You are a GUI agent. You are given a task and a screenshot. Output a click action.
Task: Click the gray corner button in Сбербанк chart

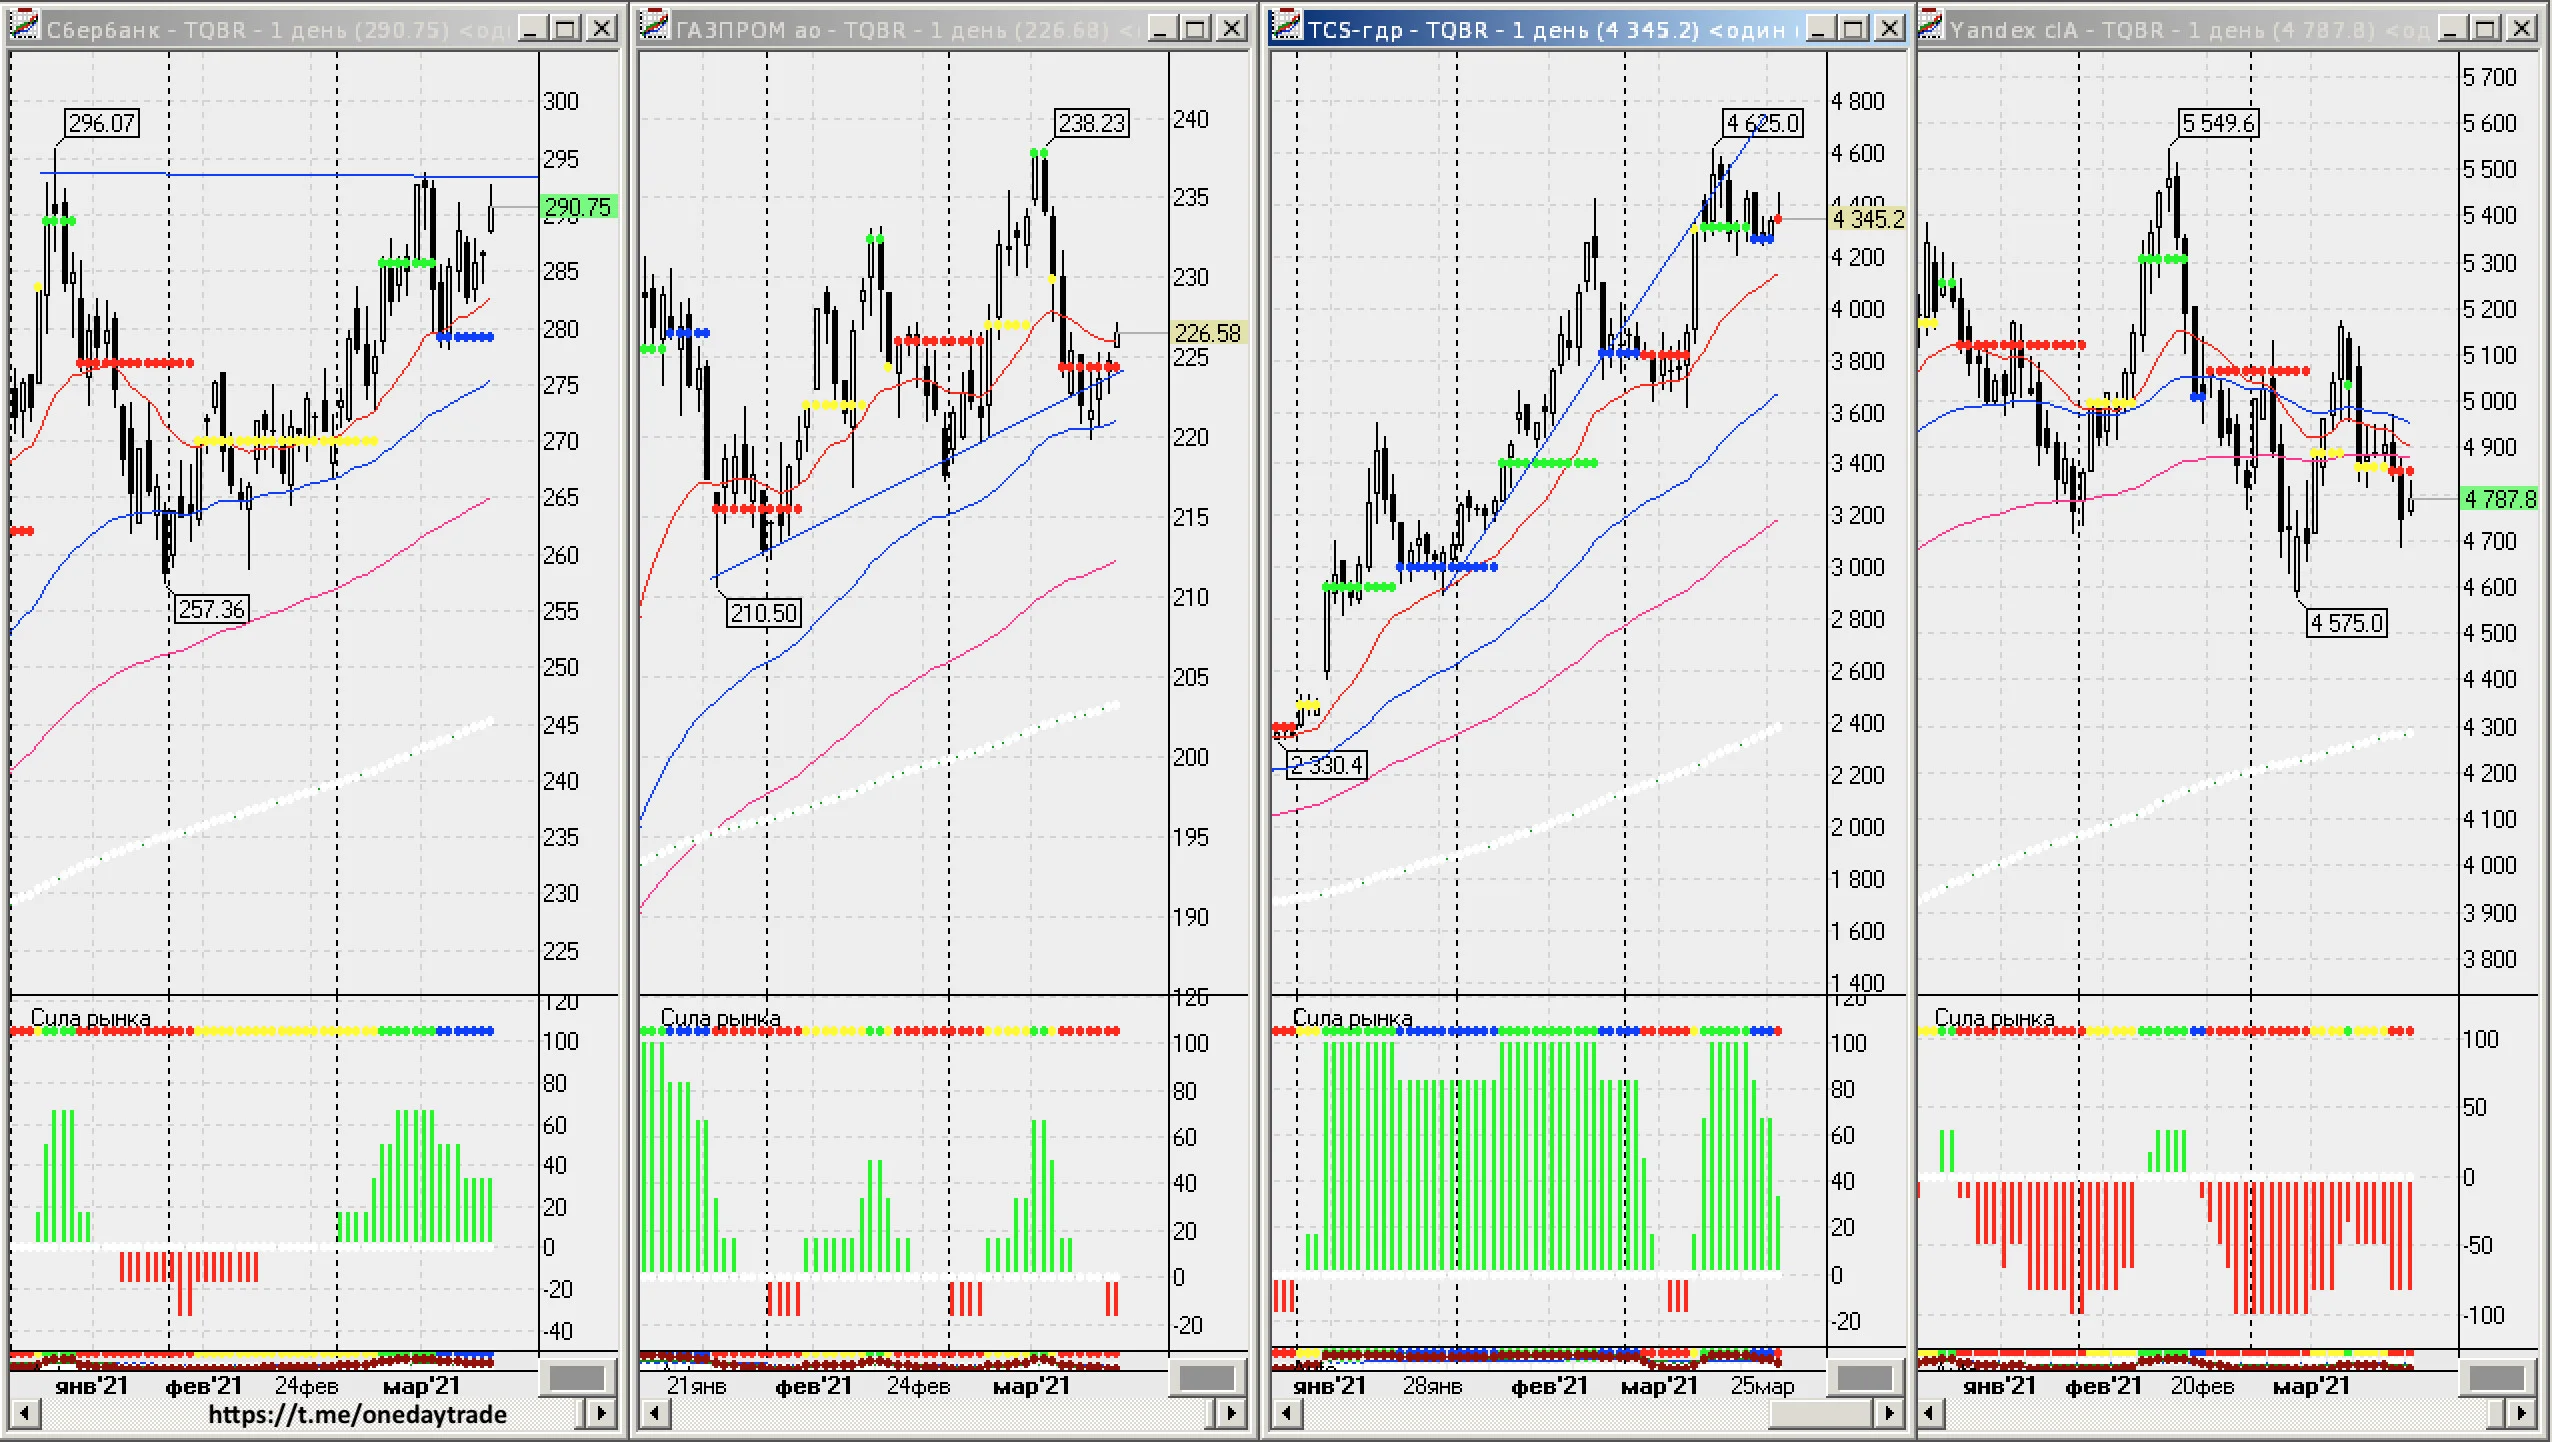pos(578,1378)
